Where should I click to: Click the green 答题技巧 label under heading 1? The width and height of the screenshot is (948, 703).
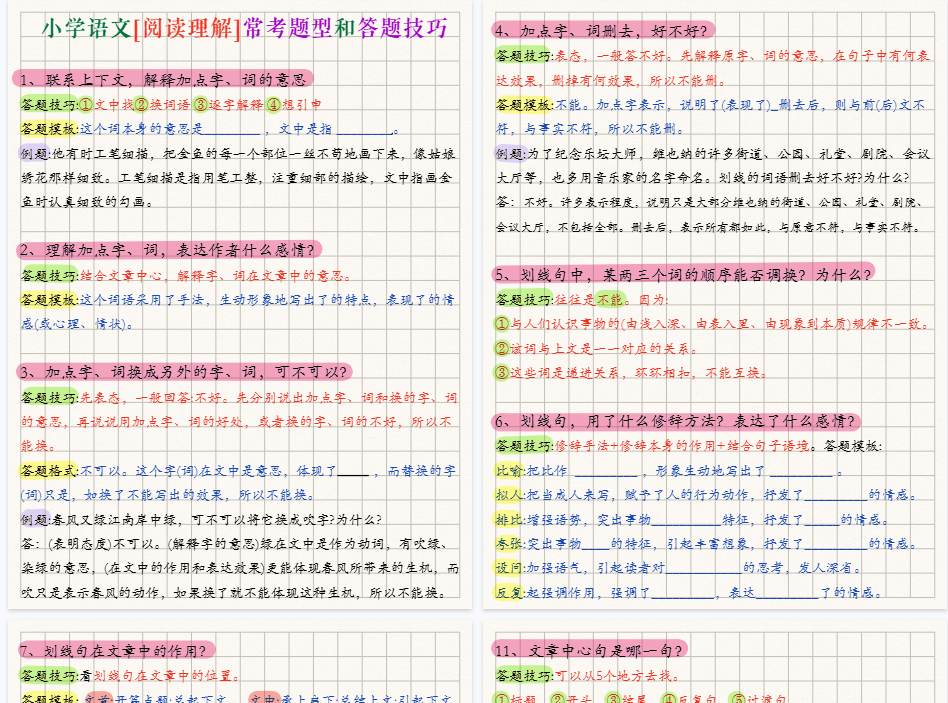click(x=49, y=104)
